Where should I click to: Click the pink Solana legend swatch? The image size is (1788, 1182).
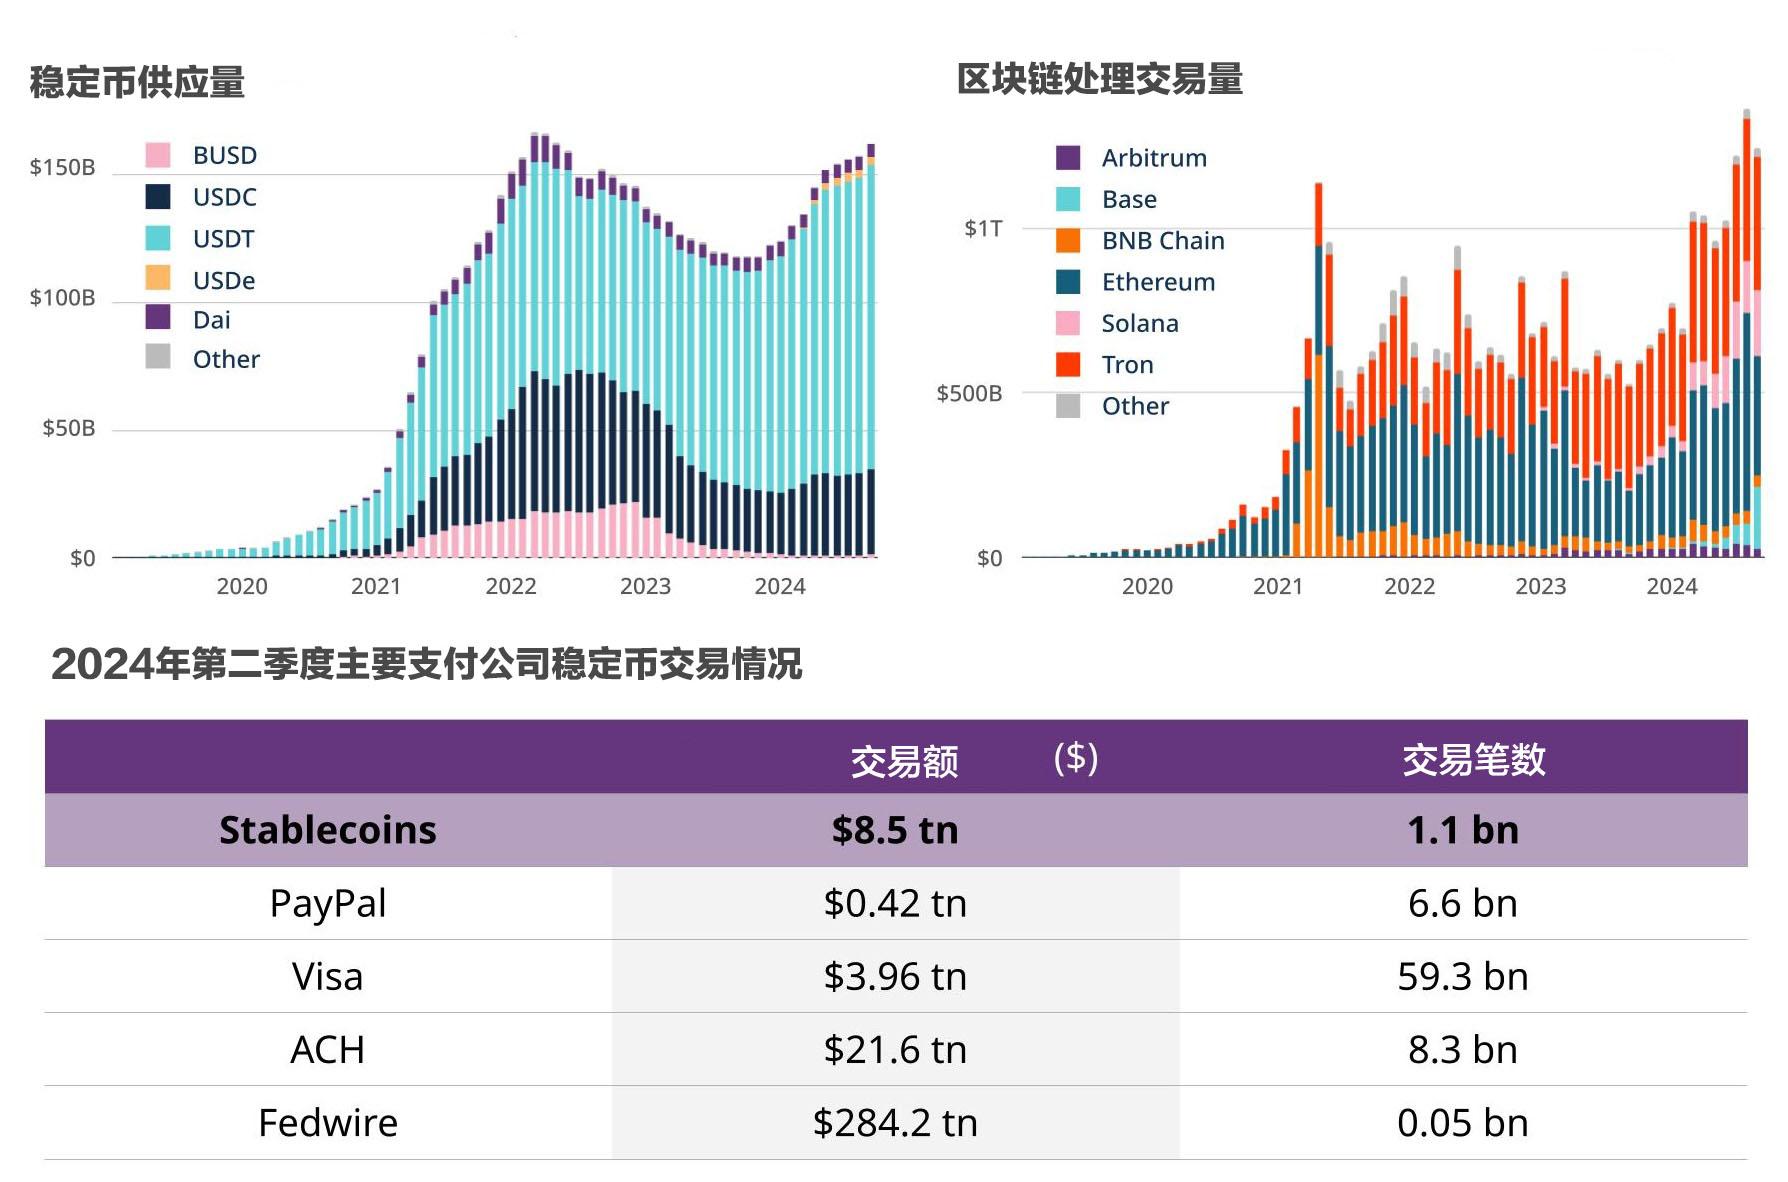tap(1068, 323)
